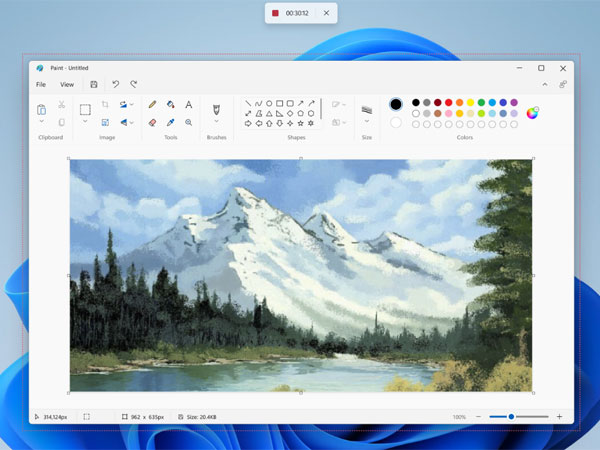
Task: Select the Color picker eyedropper tool
Action: coord(171,122)
